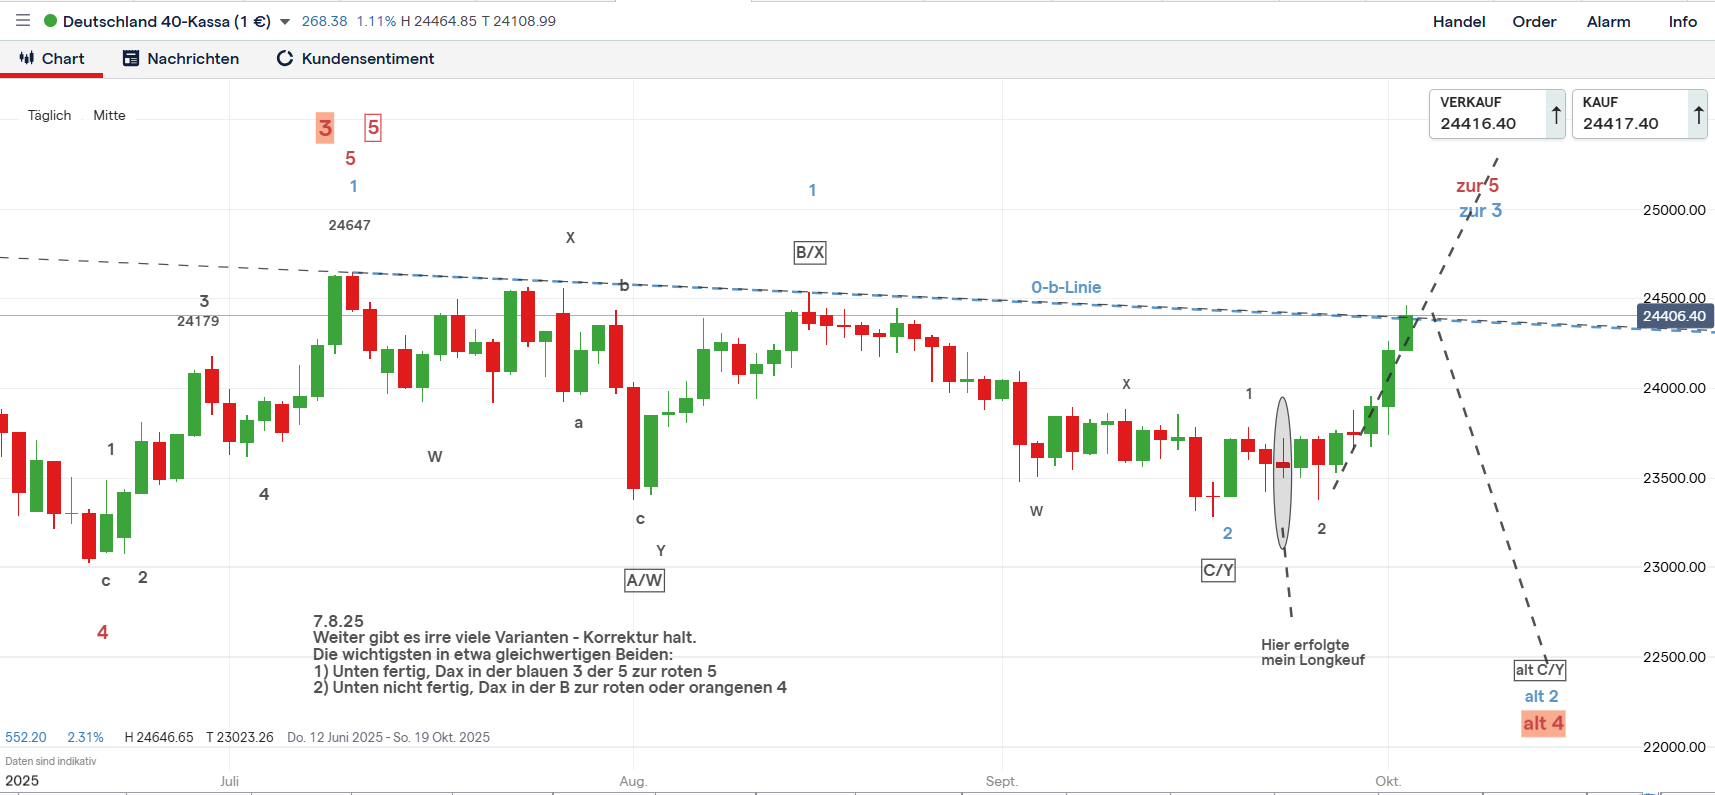Click the green market status dot
Image resolution: width=1715 pixels, height=795 pixels.
point(50,21)
